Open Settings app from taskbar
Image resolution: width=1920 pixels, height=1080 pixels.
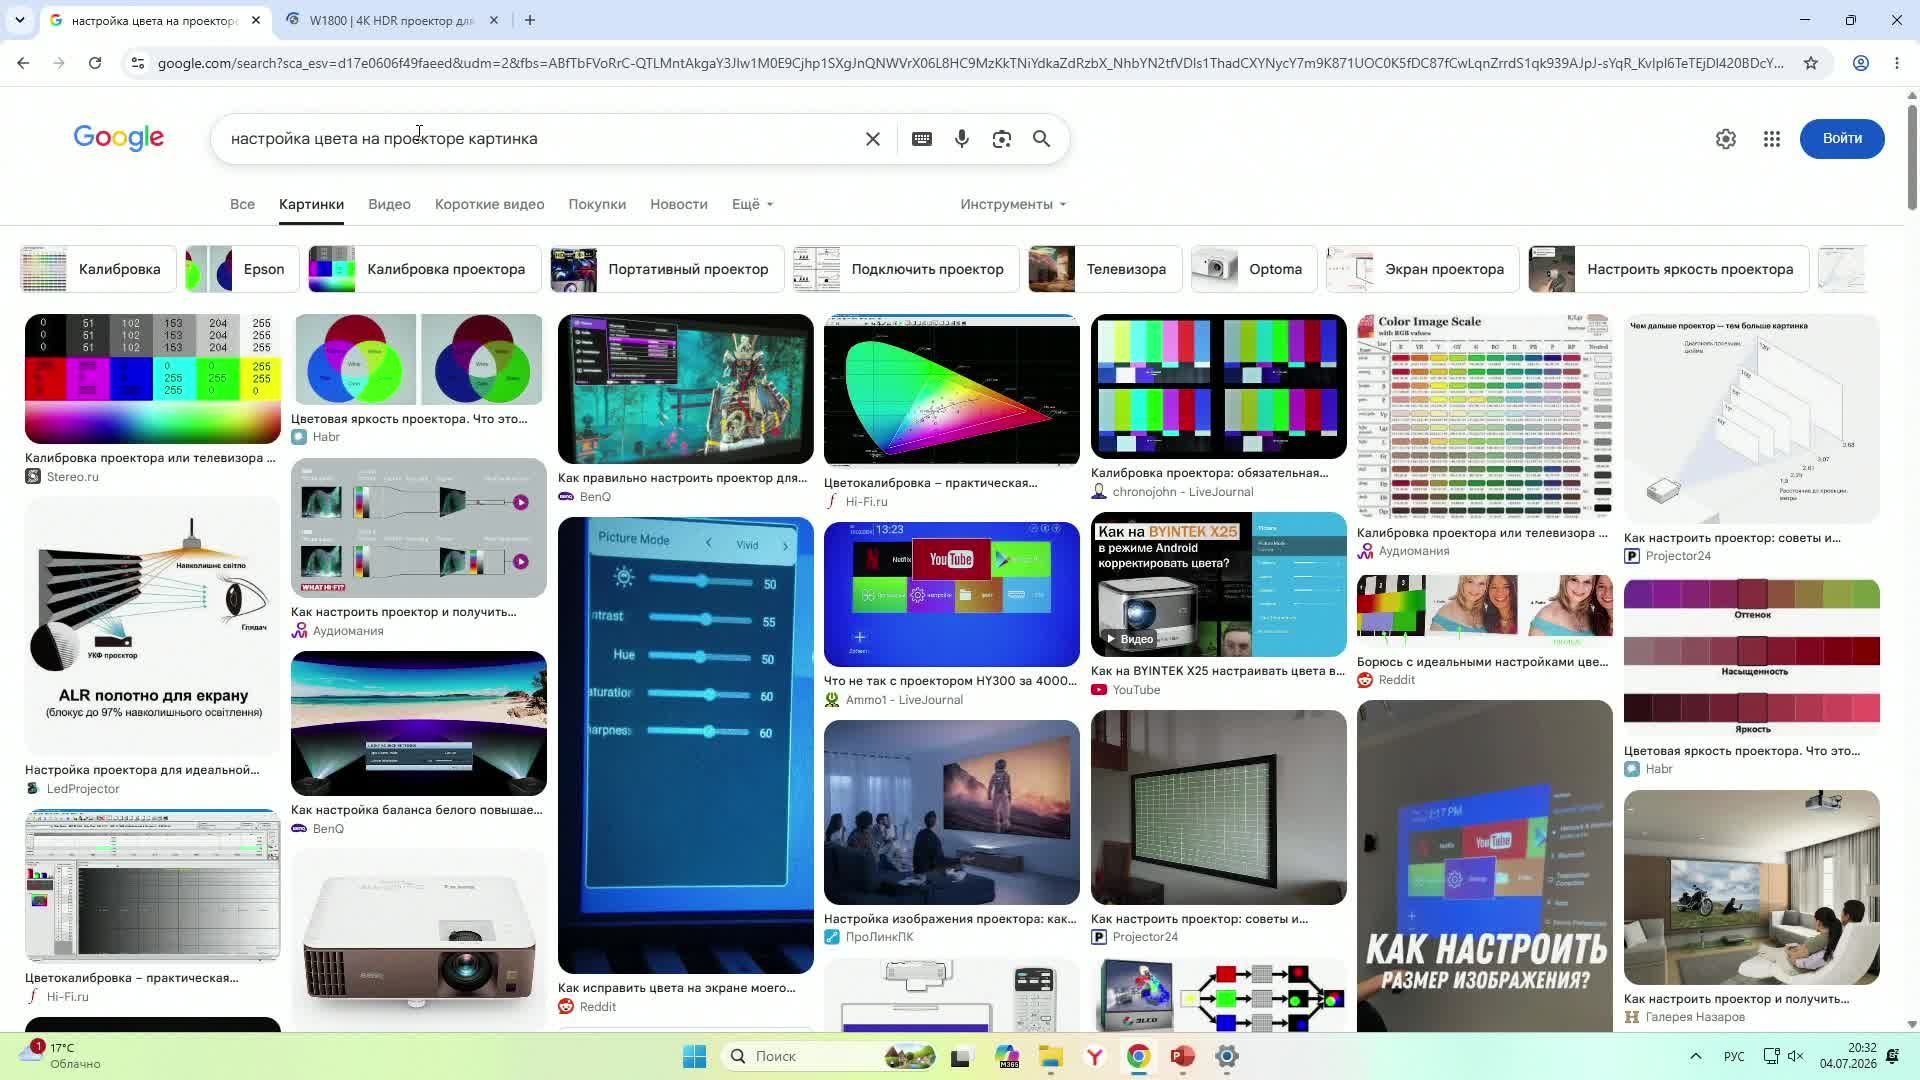(x=1227, y=1056)
